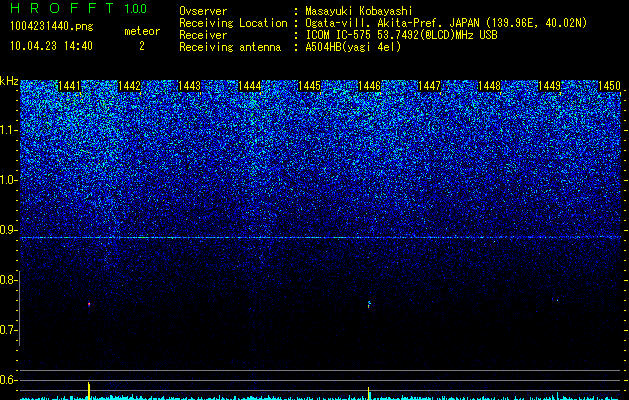
Task: Click the Receiving Location label
Action: (233, 23)
